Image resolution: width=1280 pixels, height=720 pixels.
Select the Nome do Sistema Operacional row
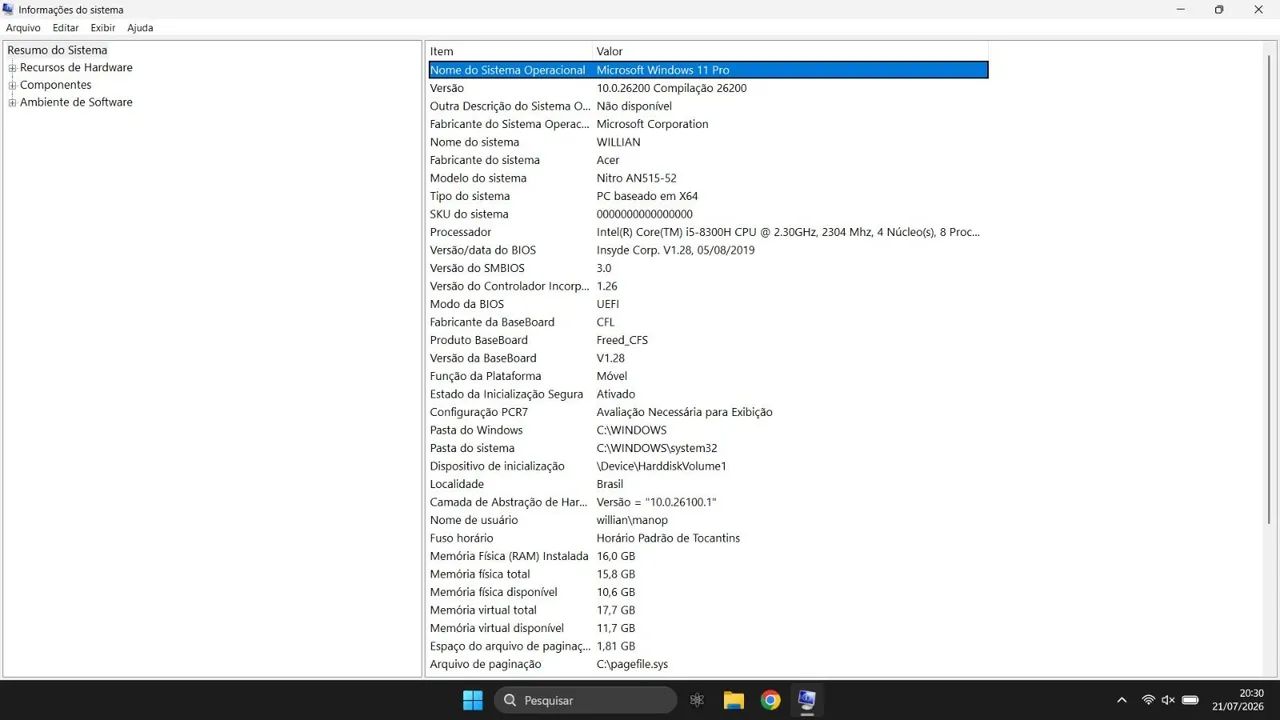coord(708,70)
